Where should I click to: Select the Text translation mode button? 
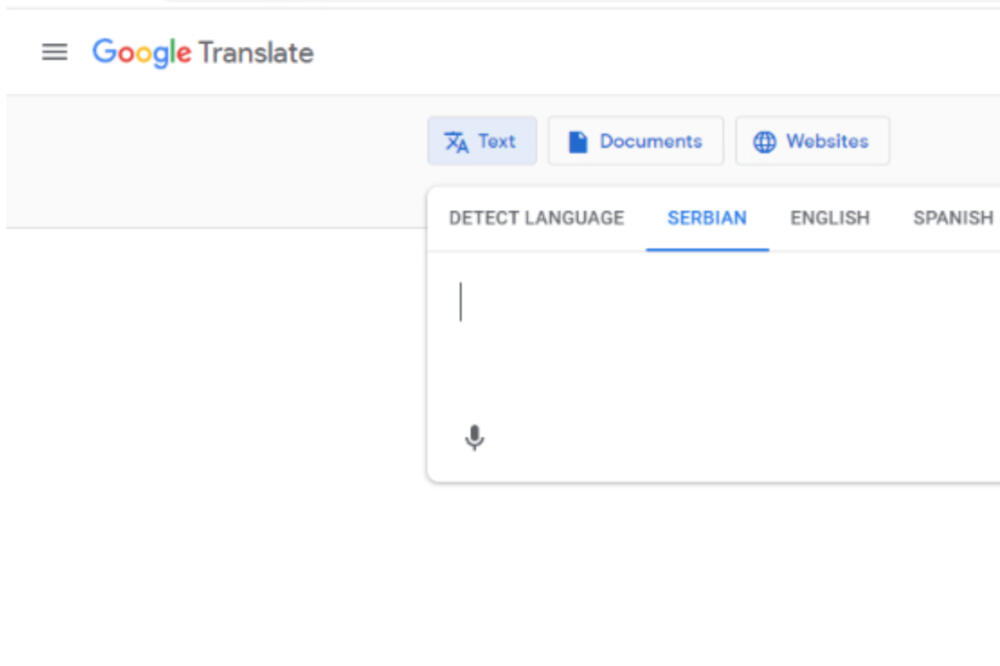(482, 141)
